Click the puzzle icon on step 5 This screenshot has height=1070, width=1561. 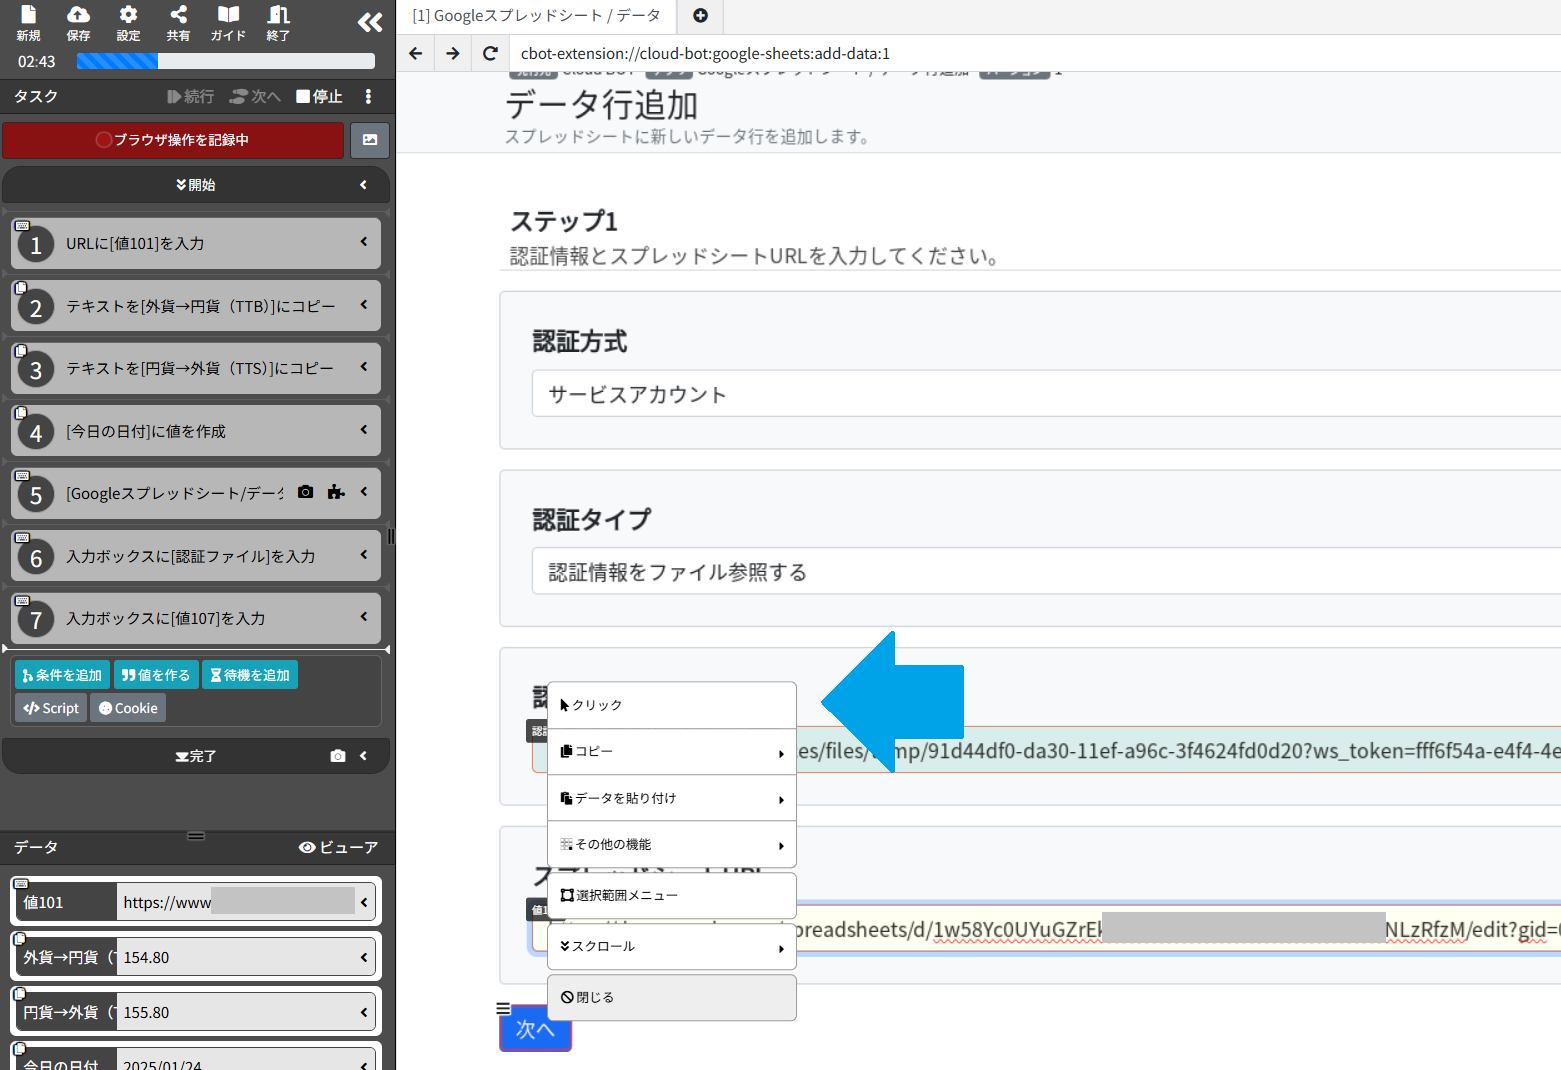click(x=335, y=491)
